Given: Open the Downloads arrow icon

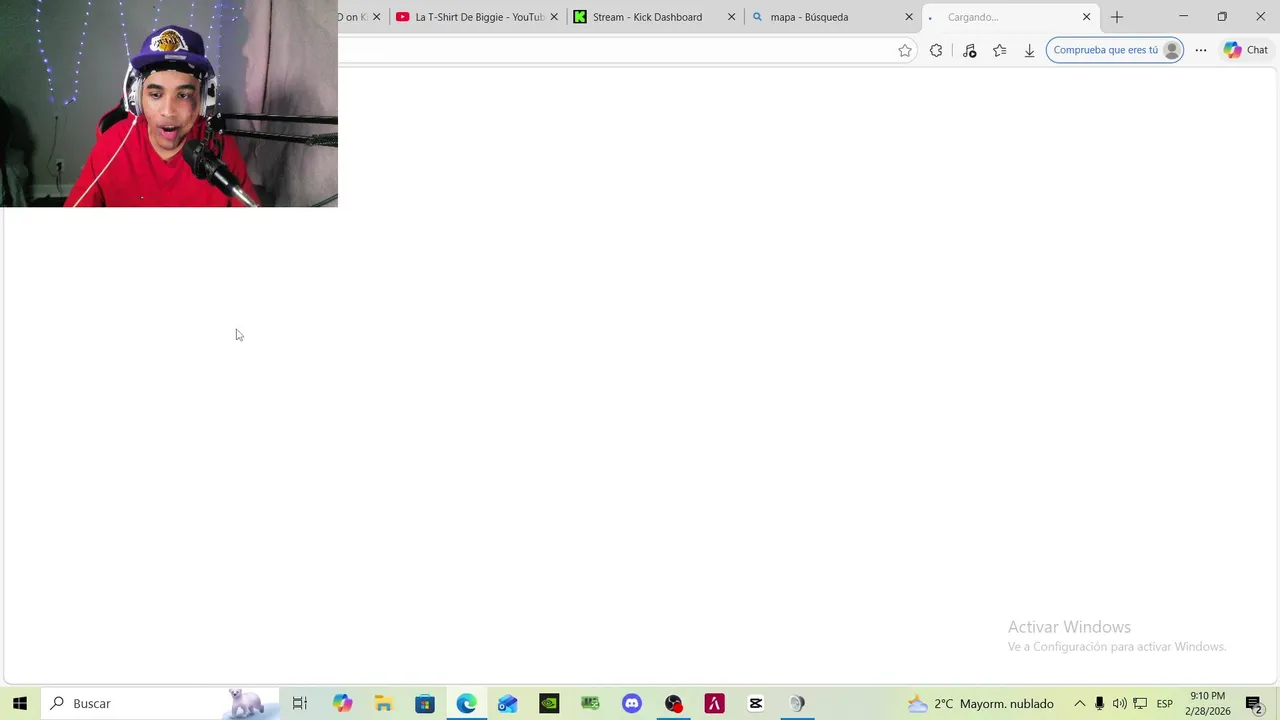Looking at the screenshot, I should [1029, 50].
